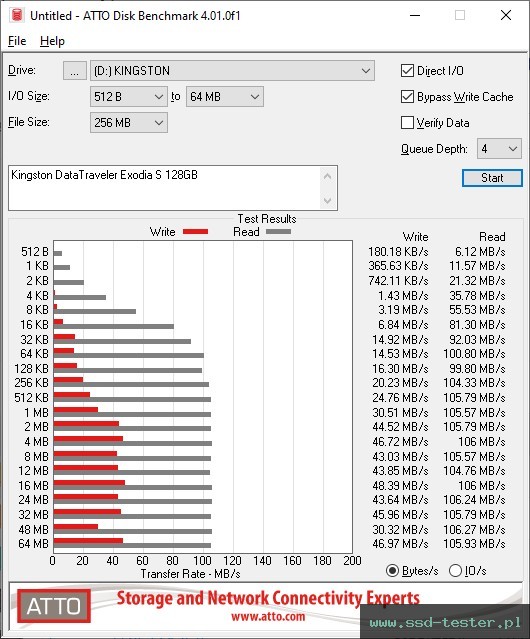The image size is (530, 639).
Task: Open the 64 MB maximum I/O size dropdown
Action: 224,97
